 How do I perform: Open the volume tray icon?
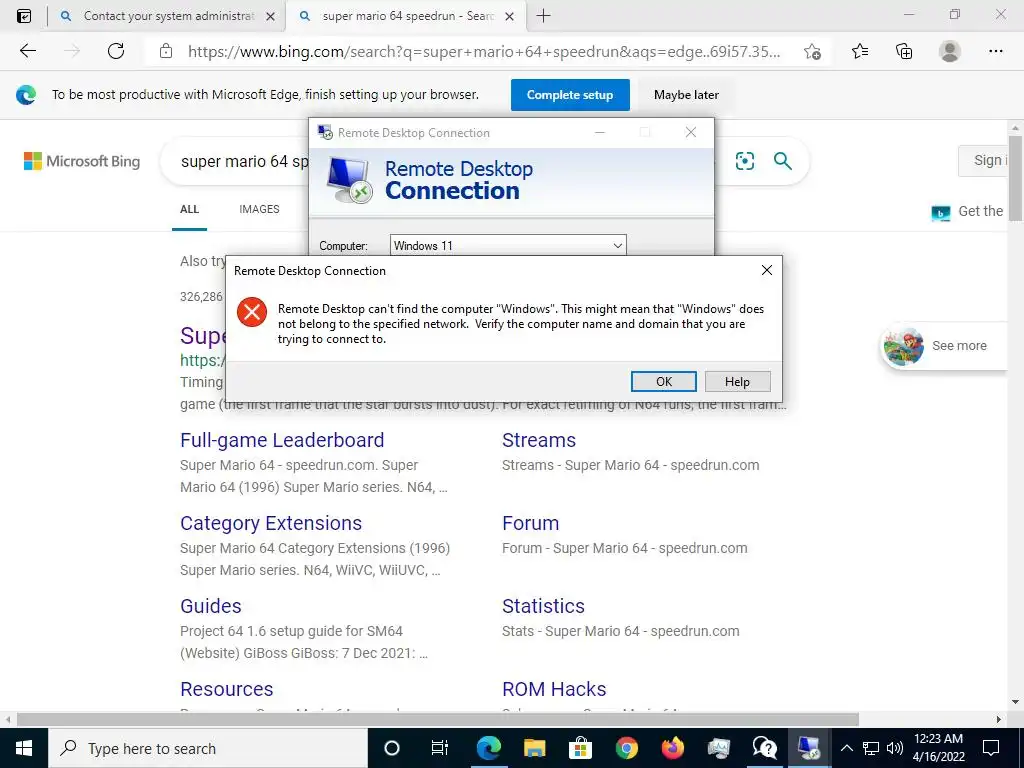895,748
